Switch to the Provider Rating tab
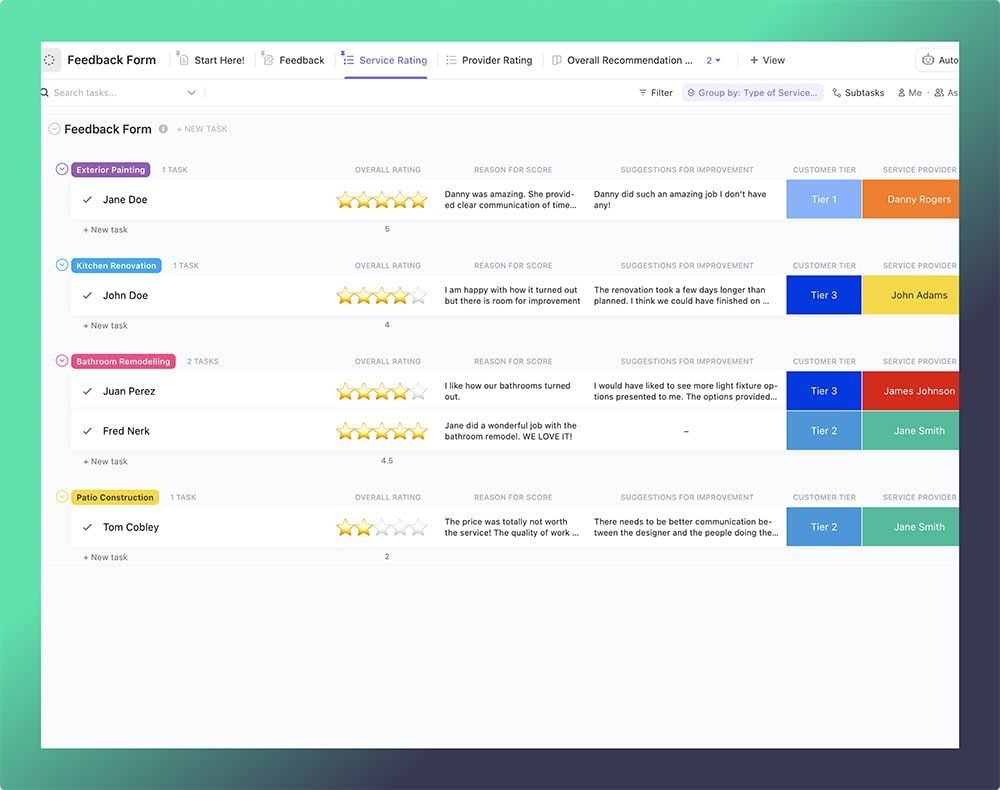Viewport: 1000px width, 790px height. [489, 59]
